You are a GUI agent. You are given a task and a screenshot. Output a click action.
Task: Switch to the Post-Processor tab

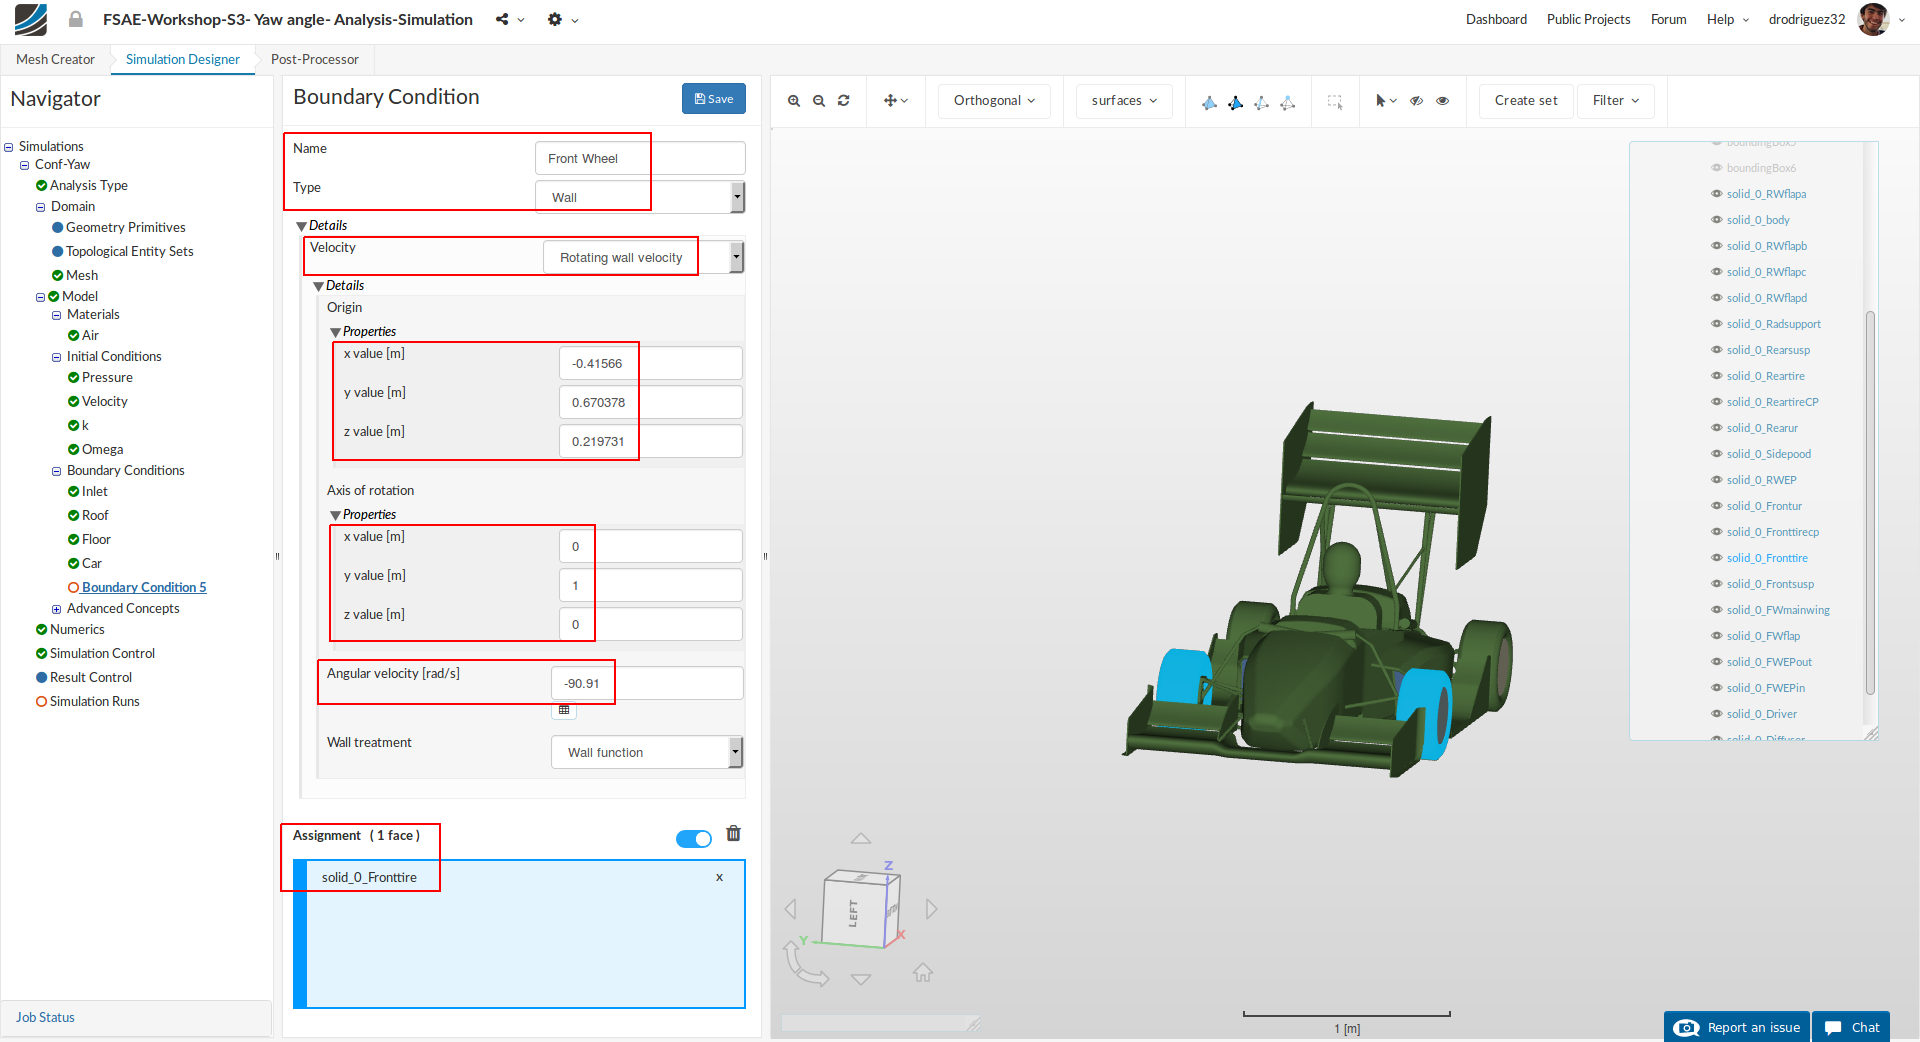click(314, 59)
